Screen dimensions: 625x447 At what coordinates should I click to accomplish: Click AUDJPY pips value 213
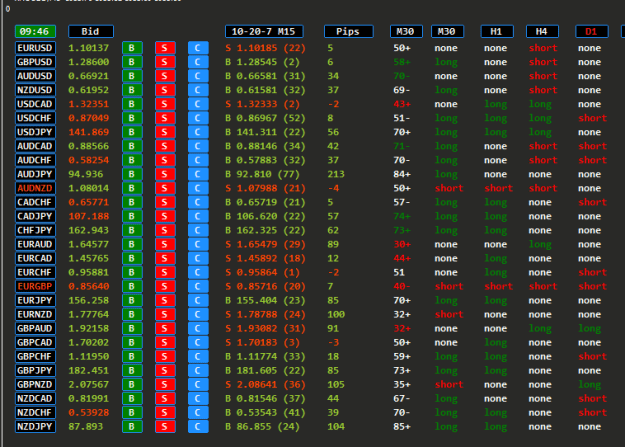[x=336, y=174]
